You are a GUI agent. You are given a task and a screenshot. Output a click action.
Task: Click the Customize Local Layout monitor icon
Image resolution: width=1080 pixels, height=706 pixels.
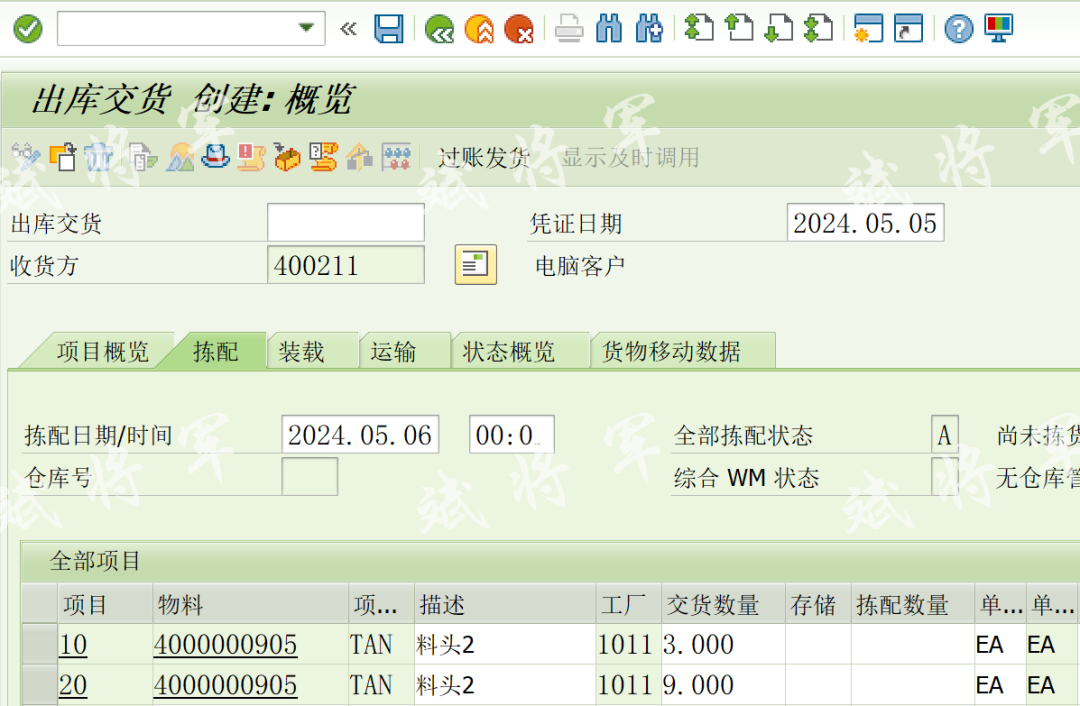pos(998,29)
